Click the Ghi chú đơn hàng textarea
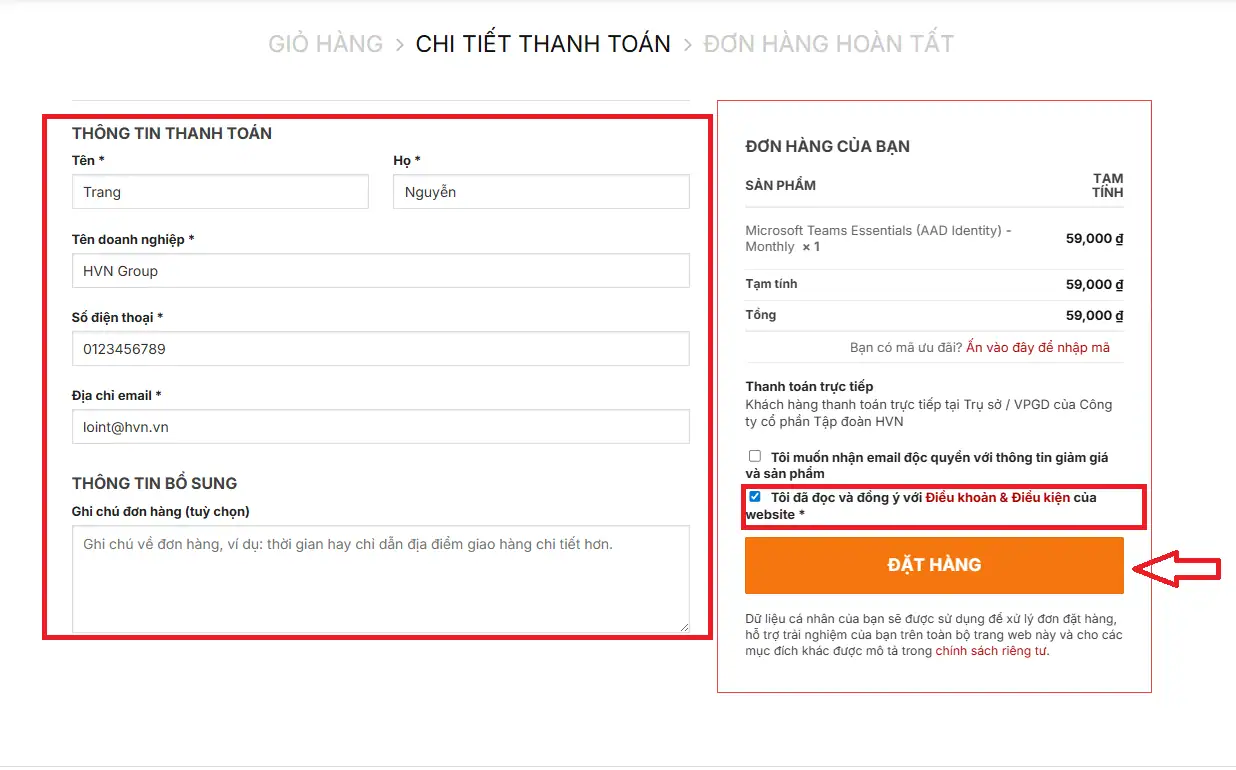The height and width of the screenshot is (770, 1236). pyautogui.click(x=381, y=579)
